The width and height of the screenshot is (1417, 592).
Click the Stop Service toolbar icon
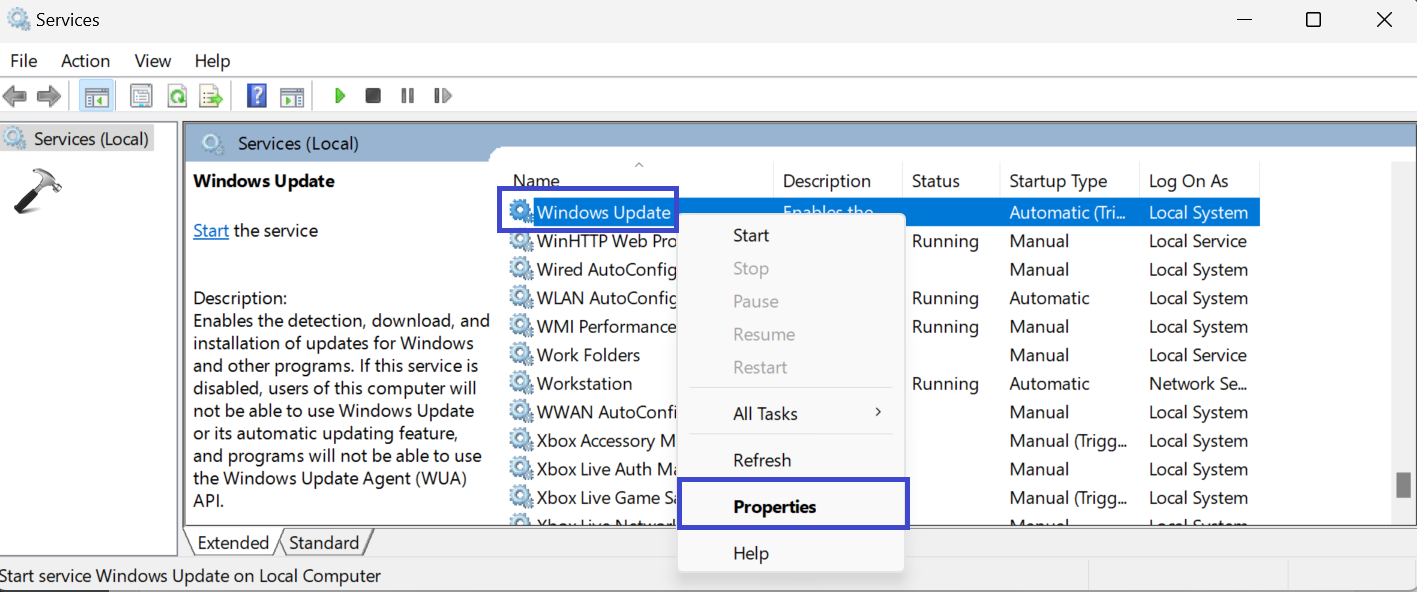pyautogui.click(x=373, y=96)
